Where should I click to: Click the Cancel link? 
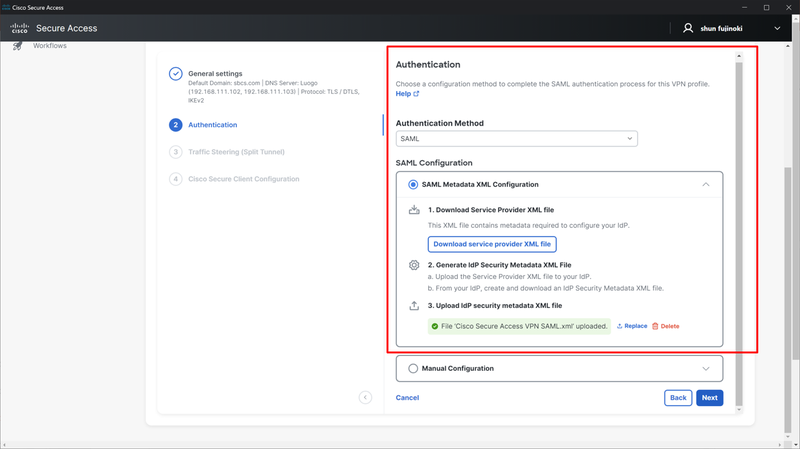[407, 398]
